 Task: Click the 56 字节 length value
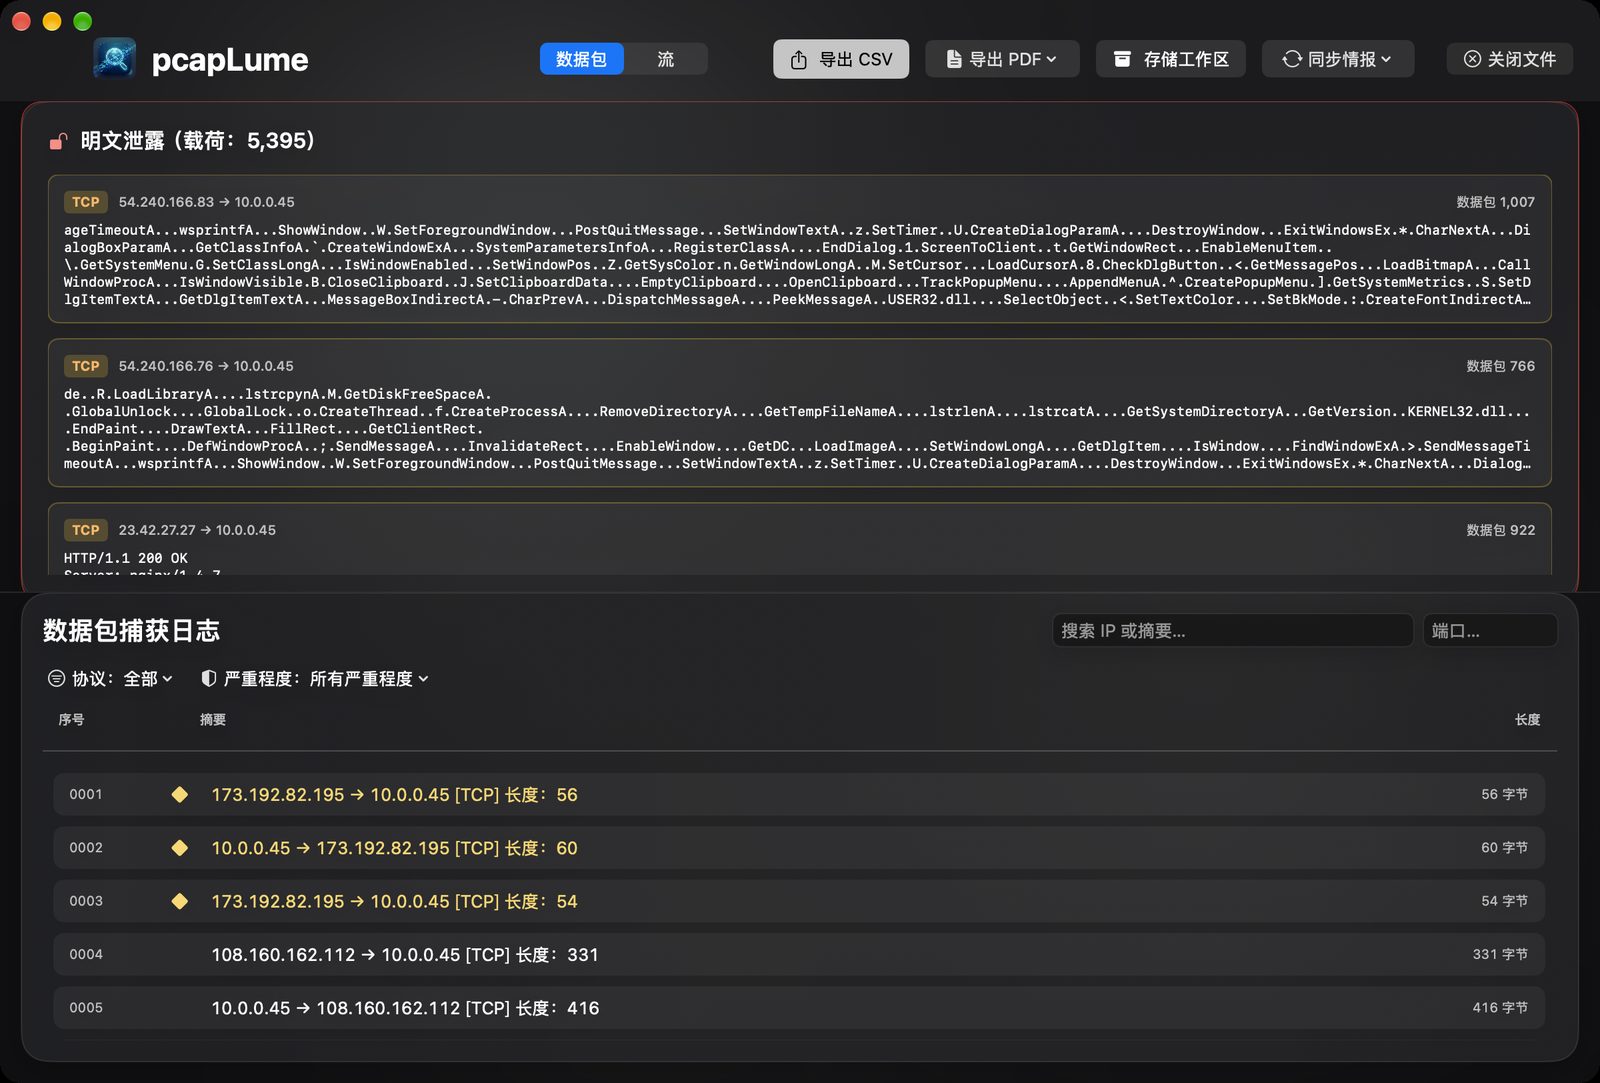pyautogui.click(x=1504, y=794)
